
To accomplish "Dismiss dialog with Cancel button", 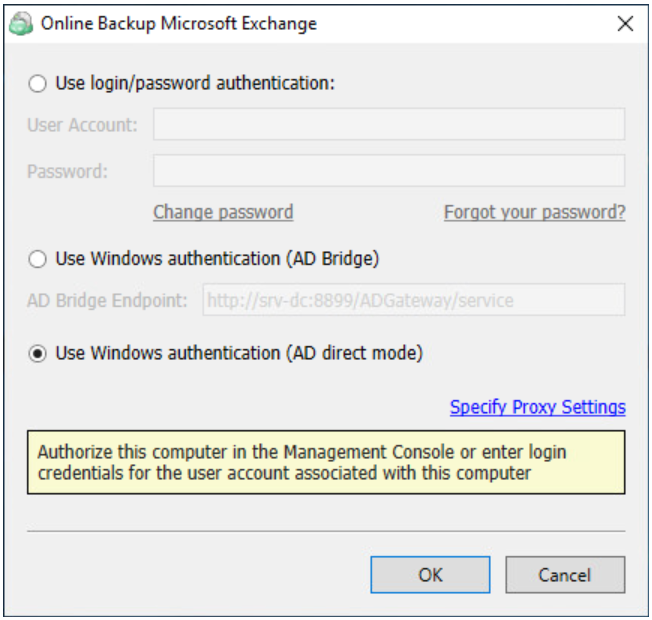I will pos(565,575).
